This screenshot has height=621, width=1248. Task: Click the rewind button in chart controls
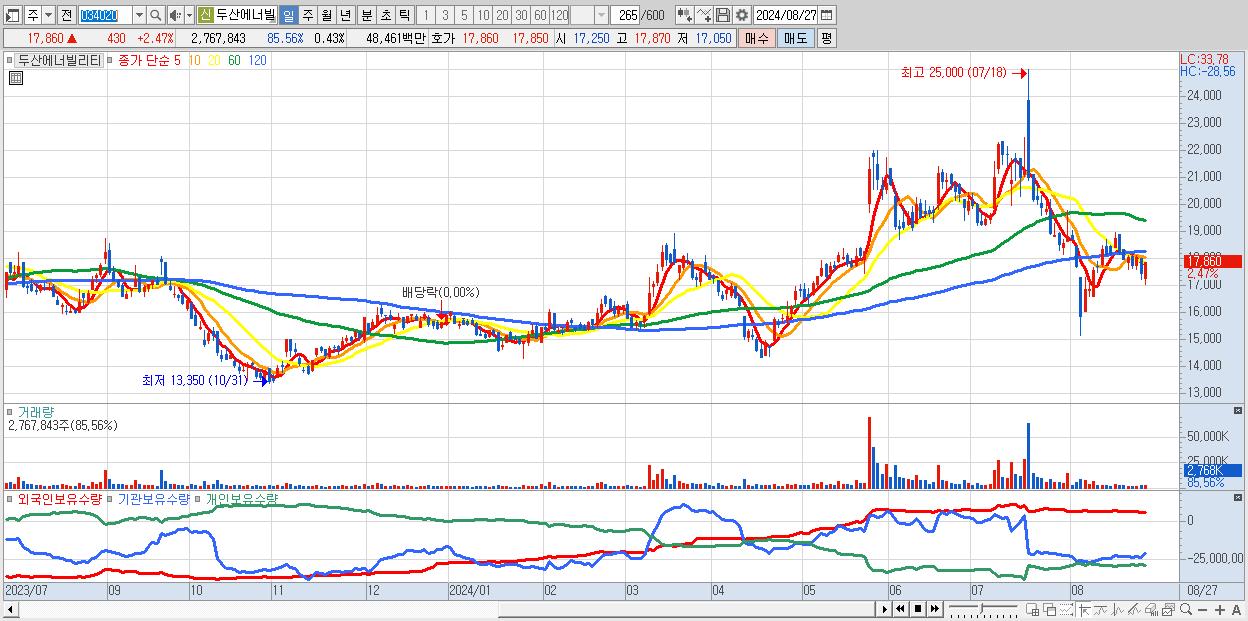[x=900, y=609]
